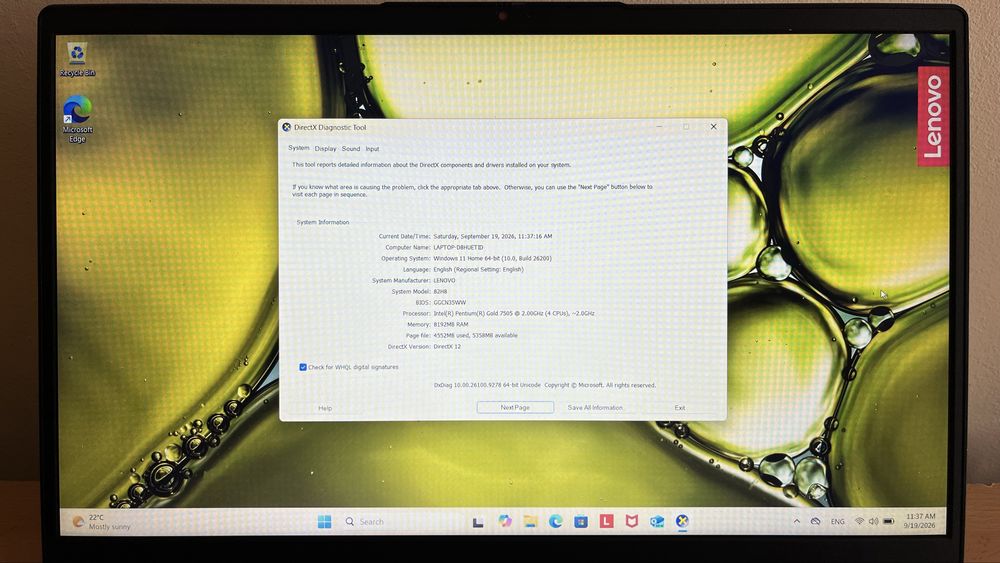
Task: Click the volume speaker tray icon
Action: tap(873, 521)
